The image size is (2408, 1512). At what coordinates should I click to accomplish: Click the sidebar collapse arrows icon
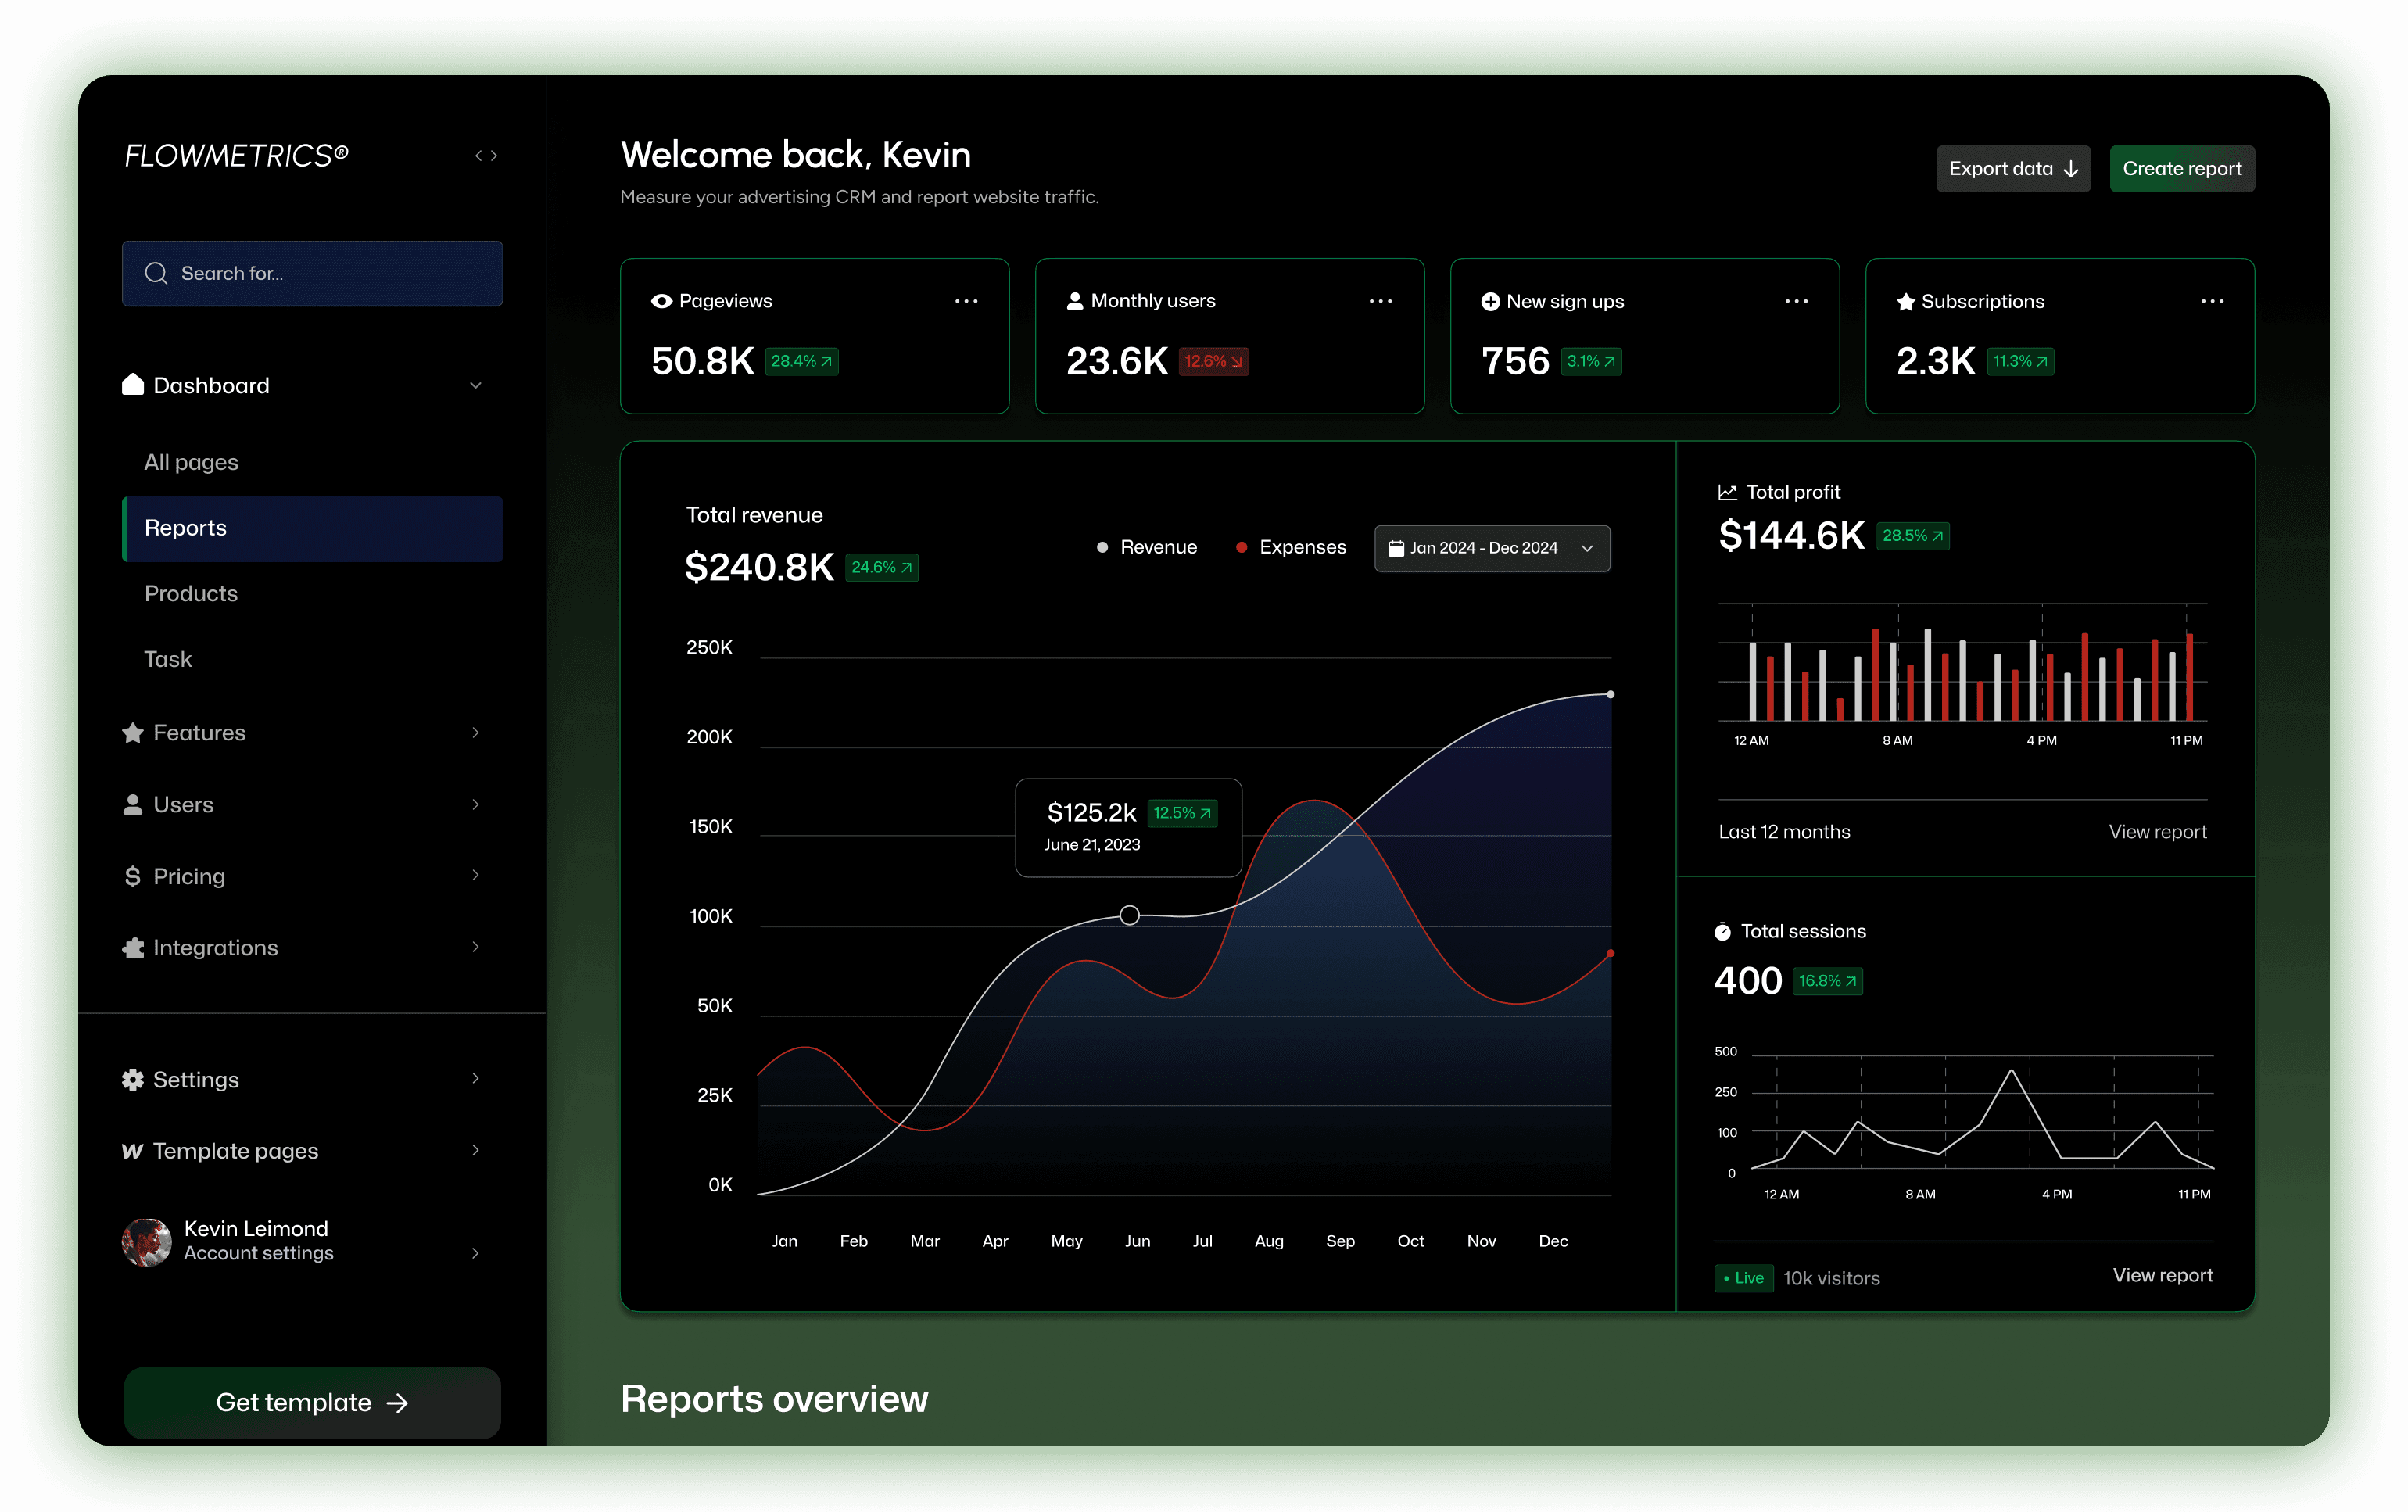coord(486,155)
